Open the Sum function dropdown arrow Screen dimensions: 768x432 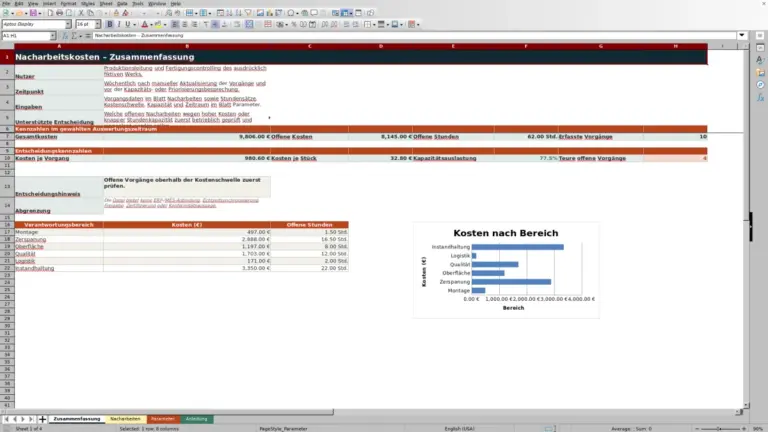pyautogui.click(x=81, y=36)
